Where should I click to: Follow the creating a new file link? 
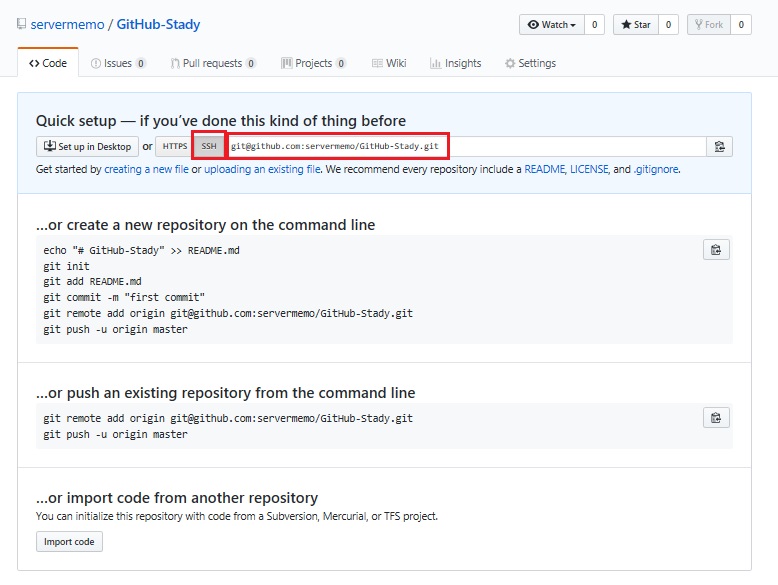click(146, 169)
